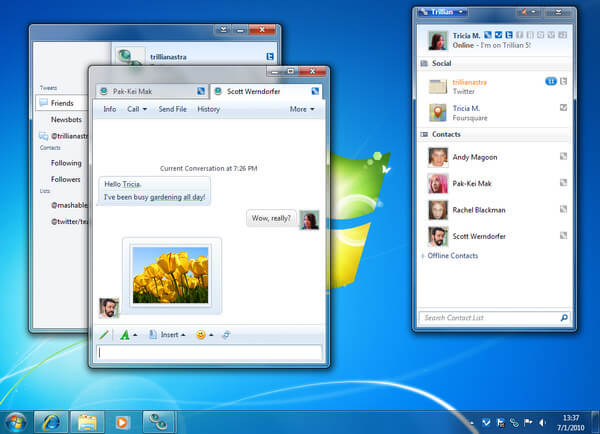
Task: Click the greyed Facebook icon in status row
Action: tap(519, 35)
